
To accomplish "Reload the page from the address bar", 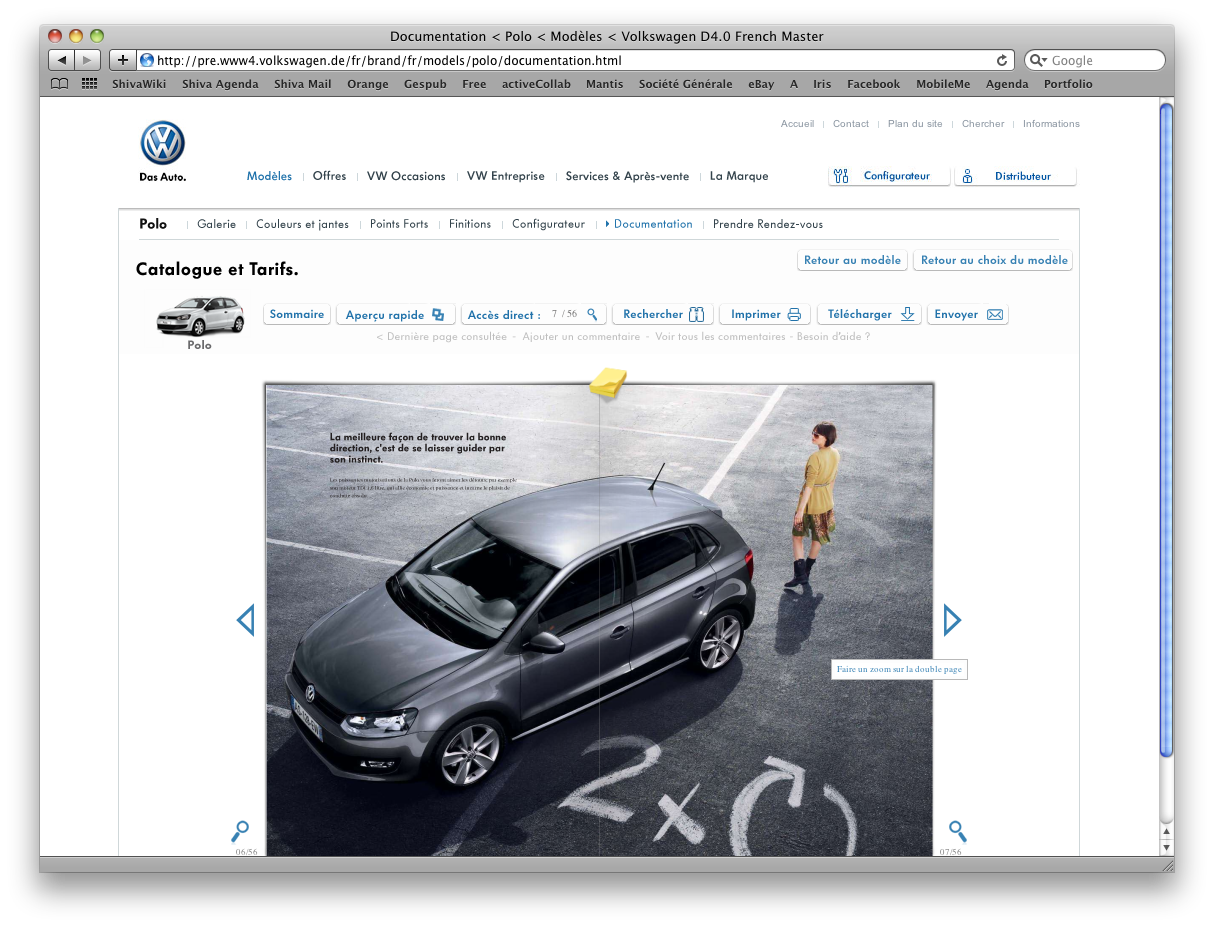I will (x=1001, y=60).
